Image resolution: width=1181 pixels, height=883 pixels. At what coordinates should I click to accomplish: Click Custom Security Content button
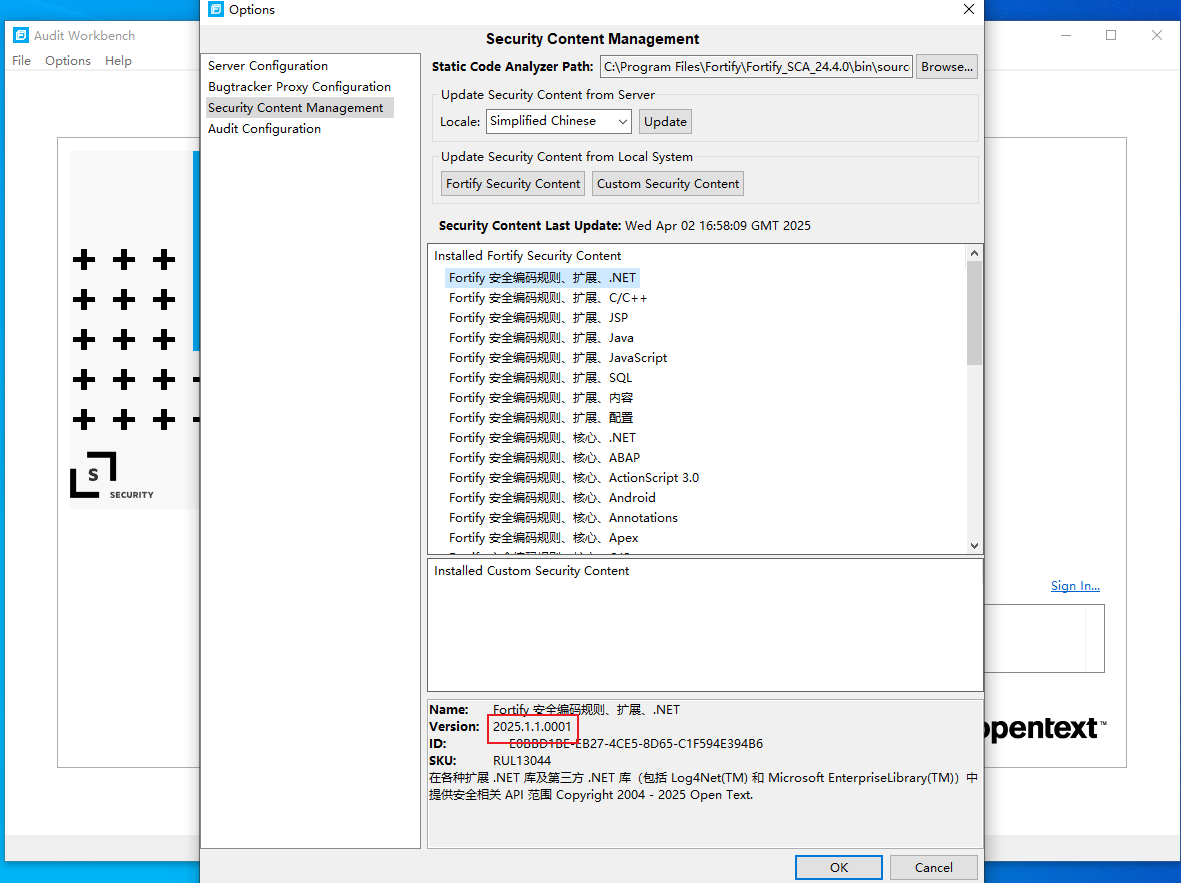668,184
